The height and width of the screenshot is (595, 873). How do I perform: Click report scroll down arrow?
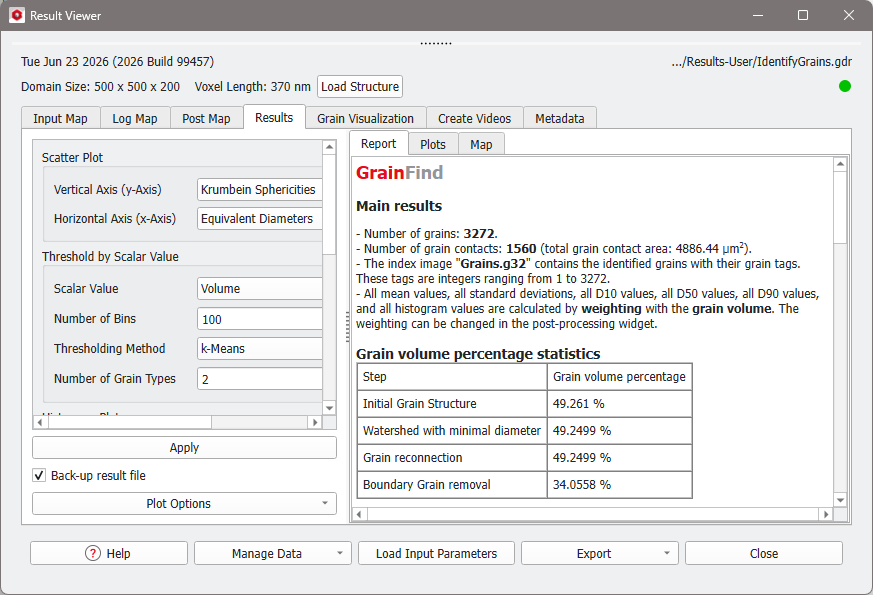pyautogui.click(x=840, y=500)
